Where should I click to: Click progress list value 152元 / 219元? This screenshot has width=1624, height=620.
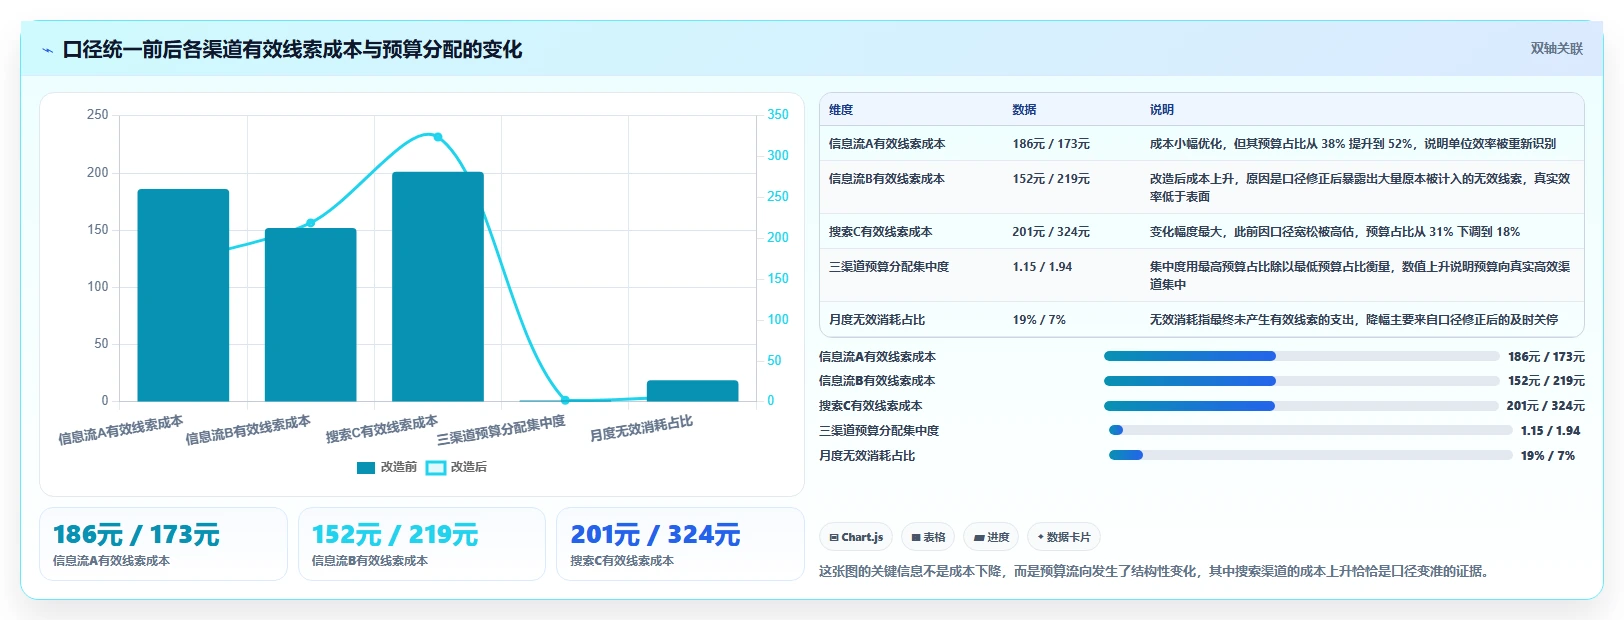pyautogui.click(x=1547, y=381)
